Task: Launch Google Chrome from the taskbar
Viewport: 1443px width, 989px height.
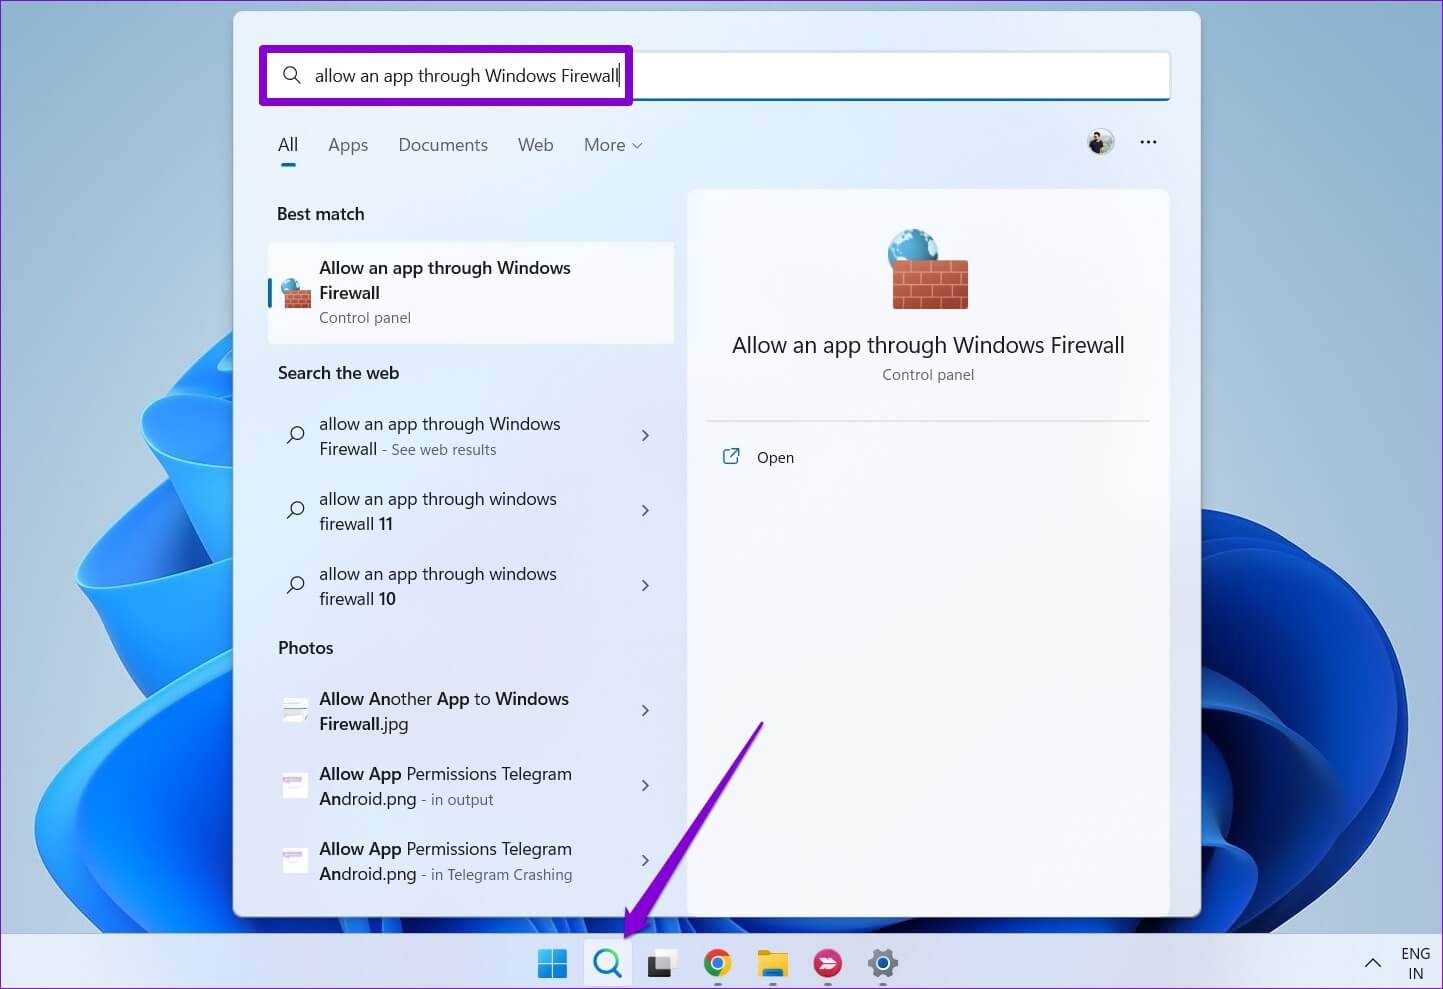Action: click(x=717, y=963)
